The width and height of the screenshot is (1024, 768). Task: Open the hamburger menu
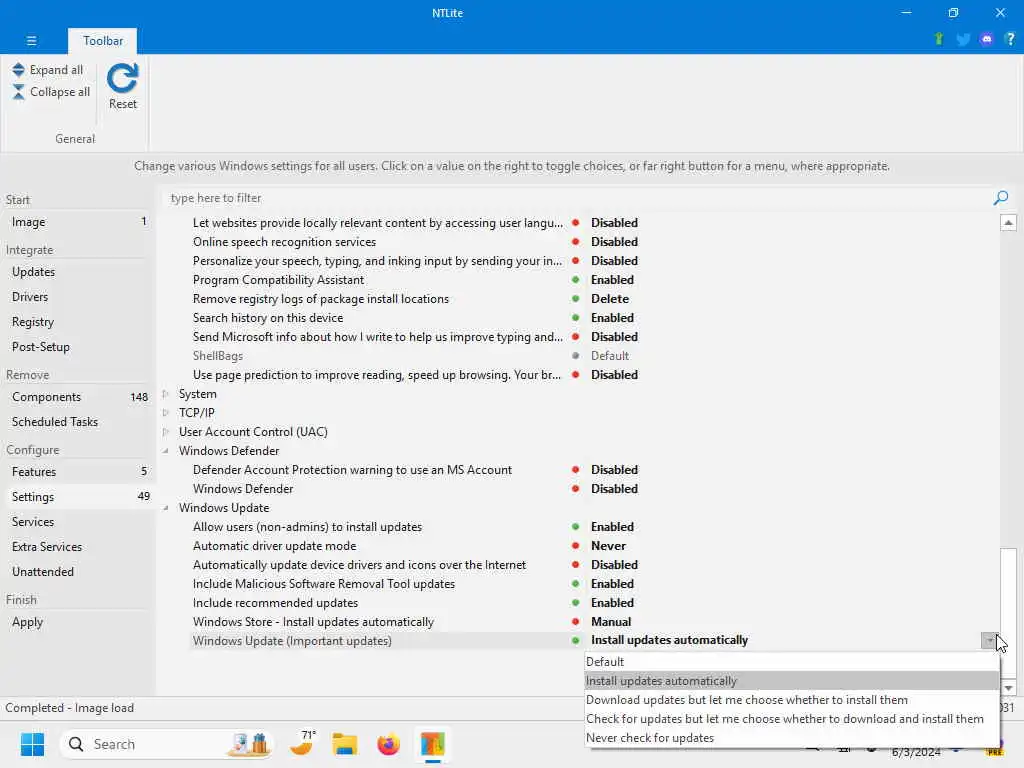click(x=31, y=40)
